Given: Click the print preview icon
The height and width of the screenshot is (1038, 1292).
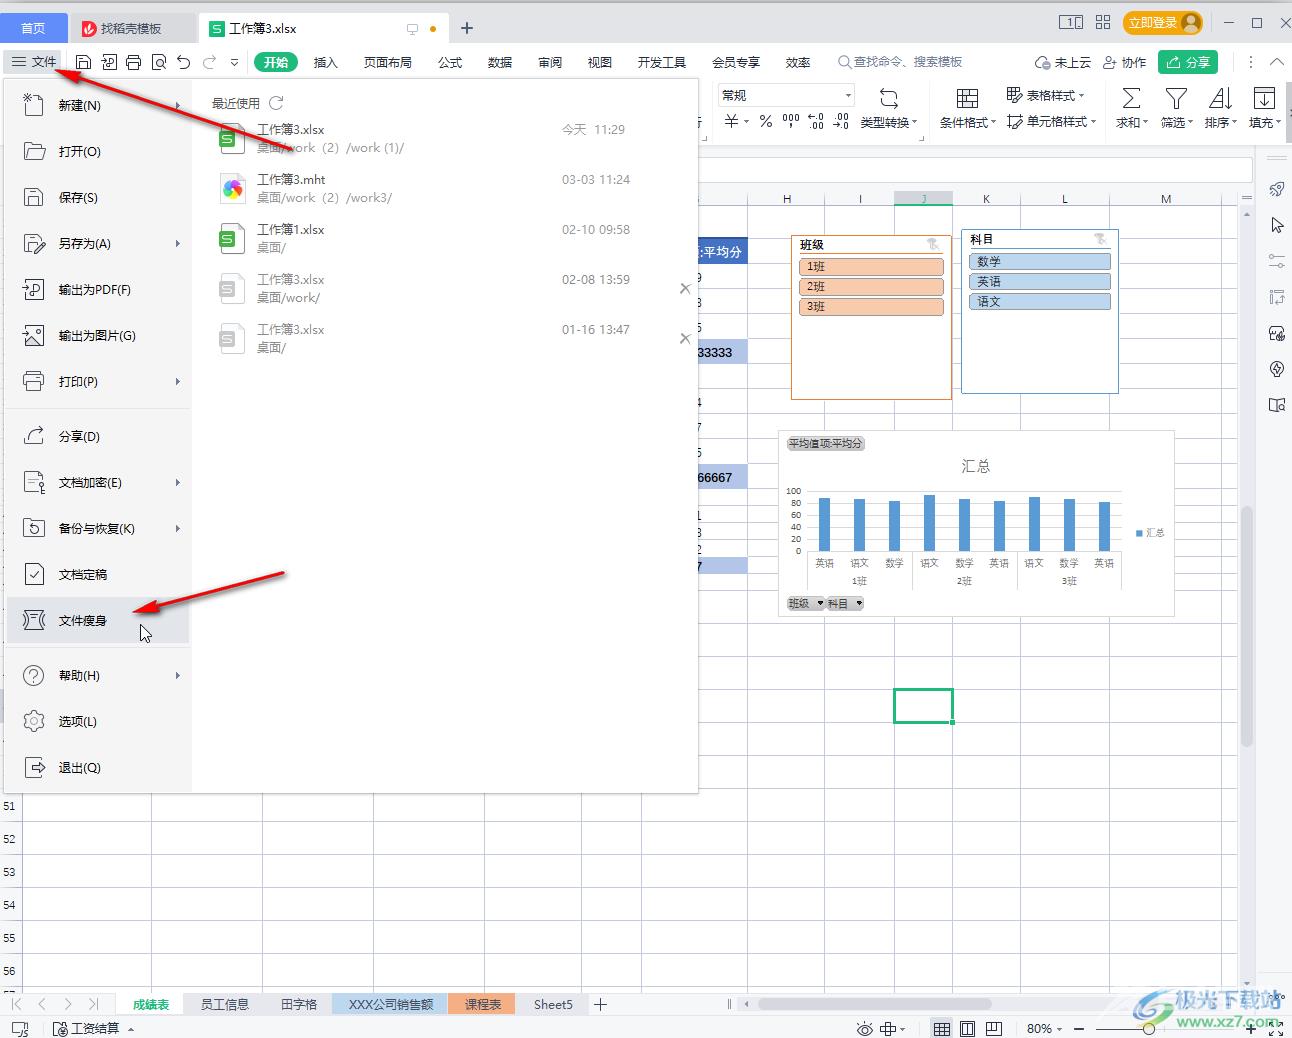Looking at the screenshot, I should pos(159,62).
